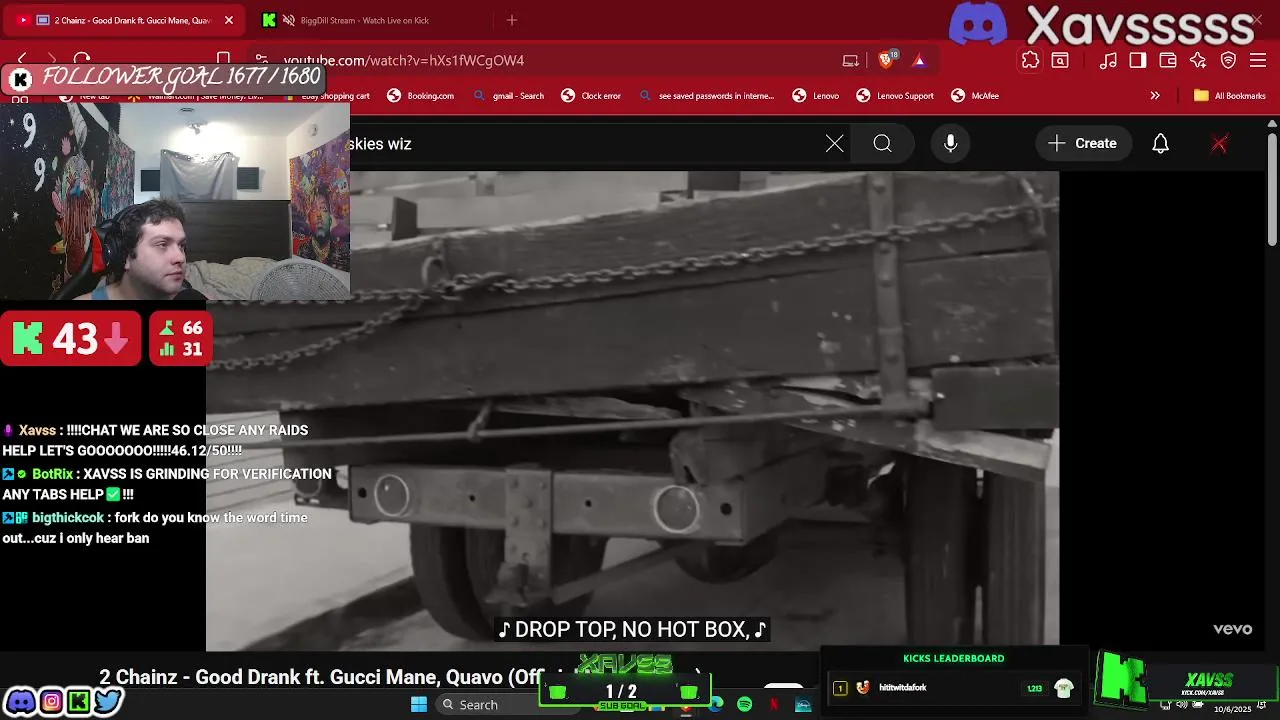Screen dimensions: 1280x720
Task: Open the gmail - Search bookmark
Action: pyautogui.click(x=509, y=96)
